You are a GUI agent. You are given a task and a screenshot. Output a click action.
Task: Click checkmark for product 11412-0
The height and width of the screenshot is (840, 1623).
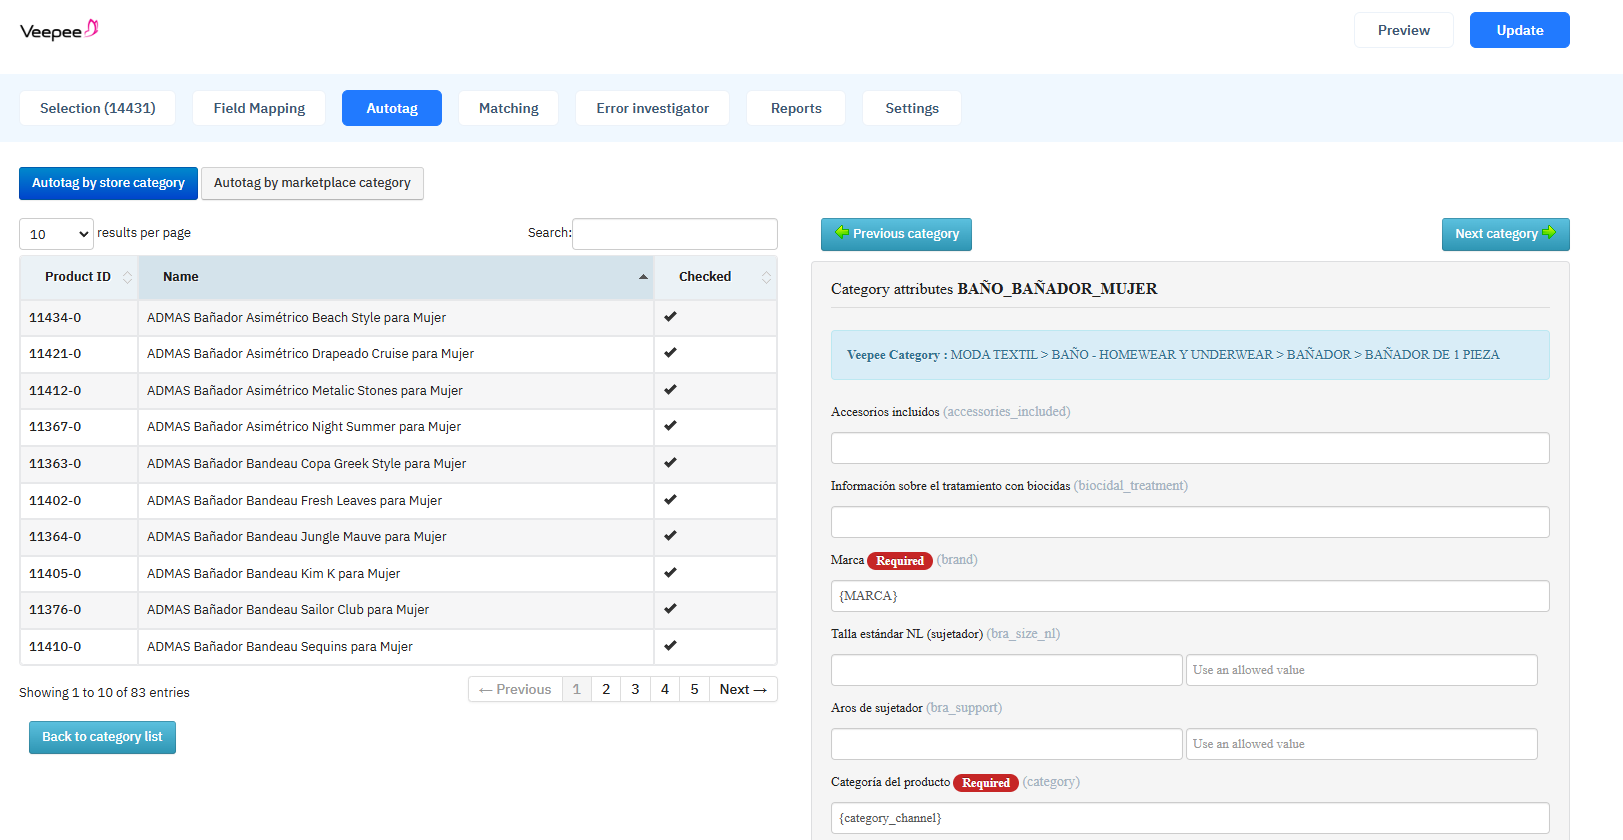pyautogui.click(x=670, y=389)
